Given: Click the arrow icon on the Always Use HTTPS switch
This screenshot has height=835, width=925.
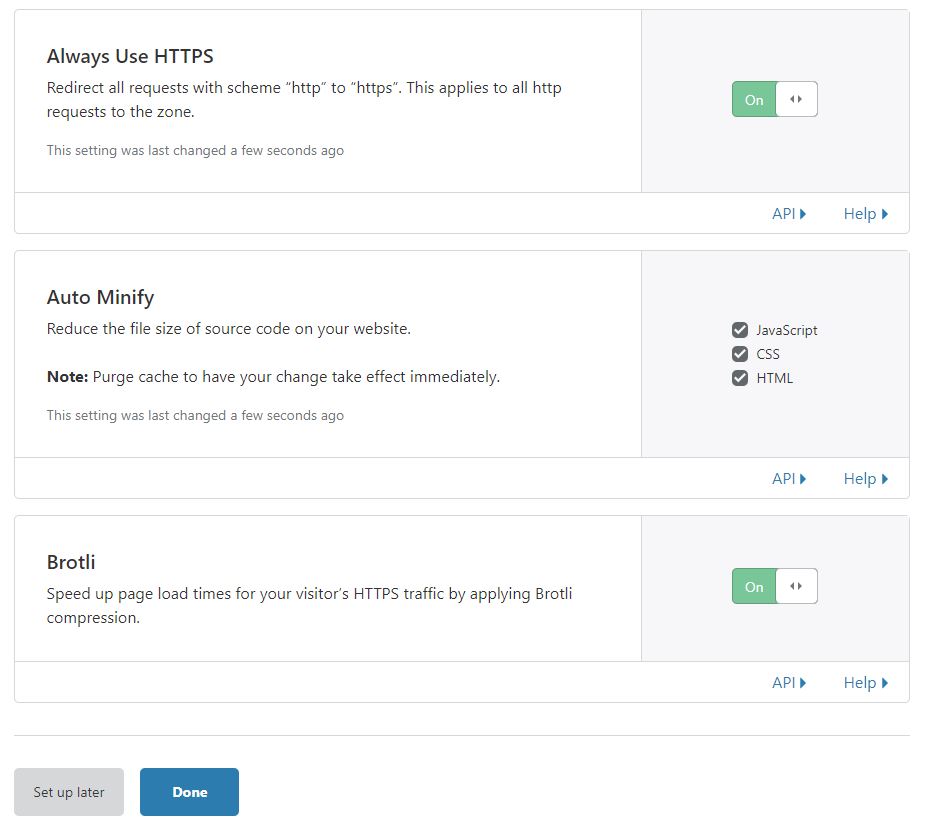Looking at the screenshot, I should click(x=797, y=99).
